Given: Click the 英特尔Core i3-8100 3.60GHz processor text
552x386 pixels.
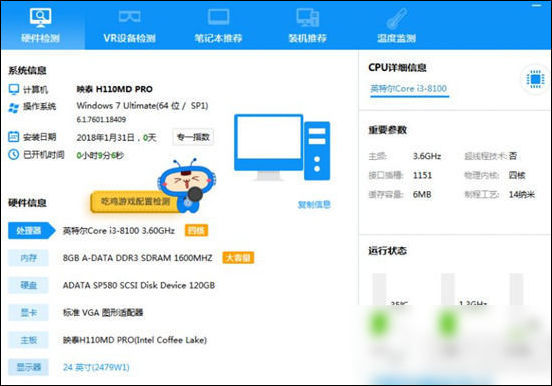Looking at the screenshot, I should click(119, 231).
